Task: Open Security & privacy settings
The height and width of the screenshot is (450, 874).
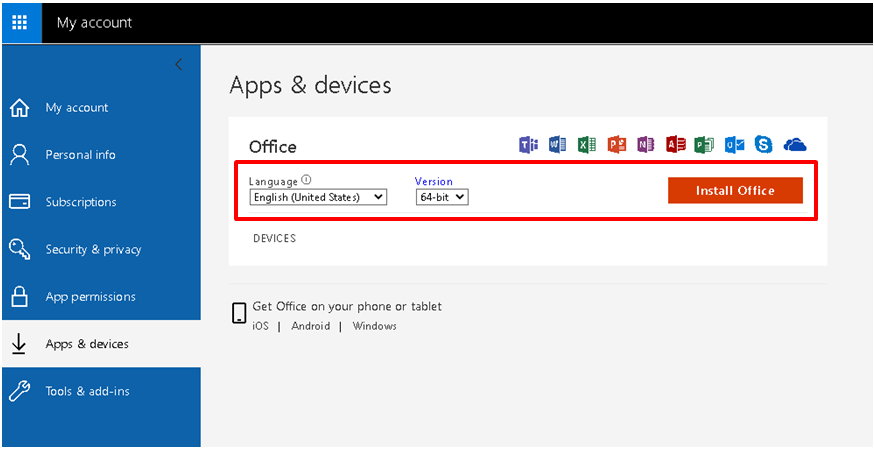Action: (x=93, y=249)
